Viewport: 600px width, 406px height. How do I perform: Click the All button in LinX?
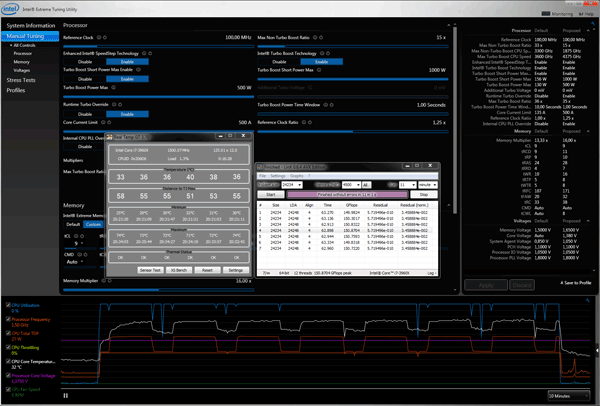pos(366,185)
